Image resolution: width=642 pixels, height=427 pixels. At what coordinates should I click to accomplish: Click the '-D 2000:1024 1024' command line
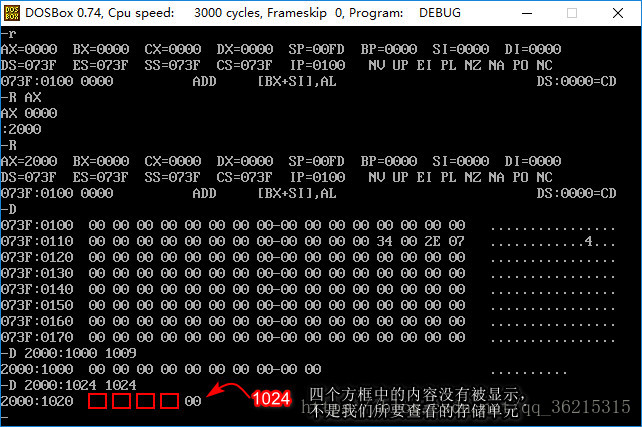point(69,385)
